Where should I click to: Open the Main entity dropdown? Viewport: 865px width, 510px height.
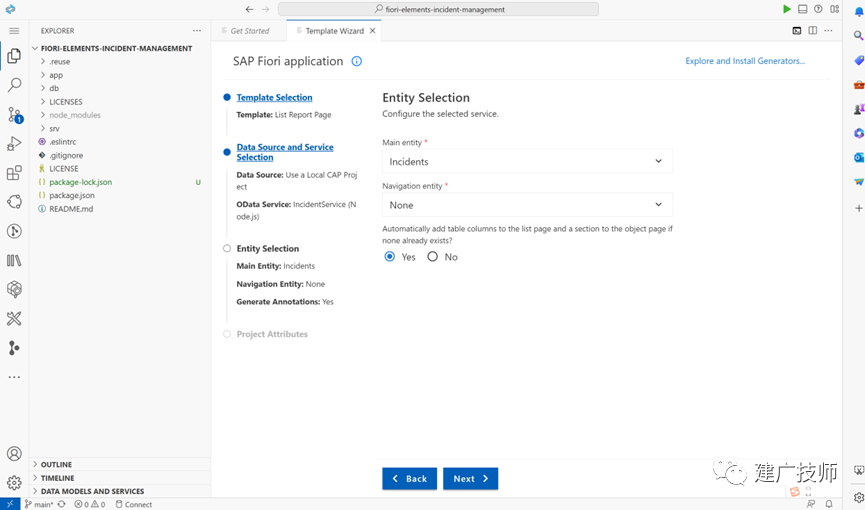pos(527,161)
